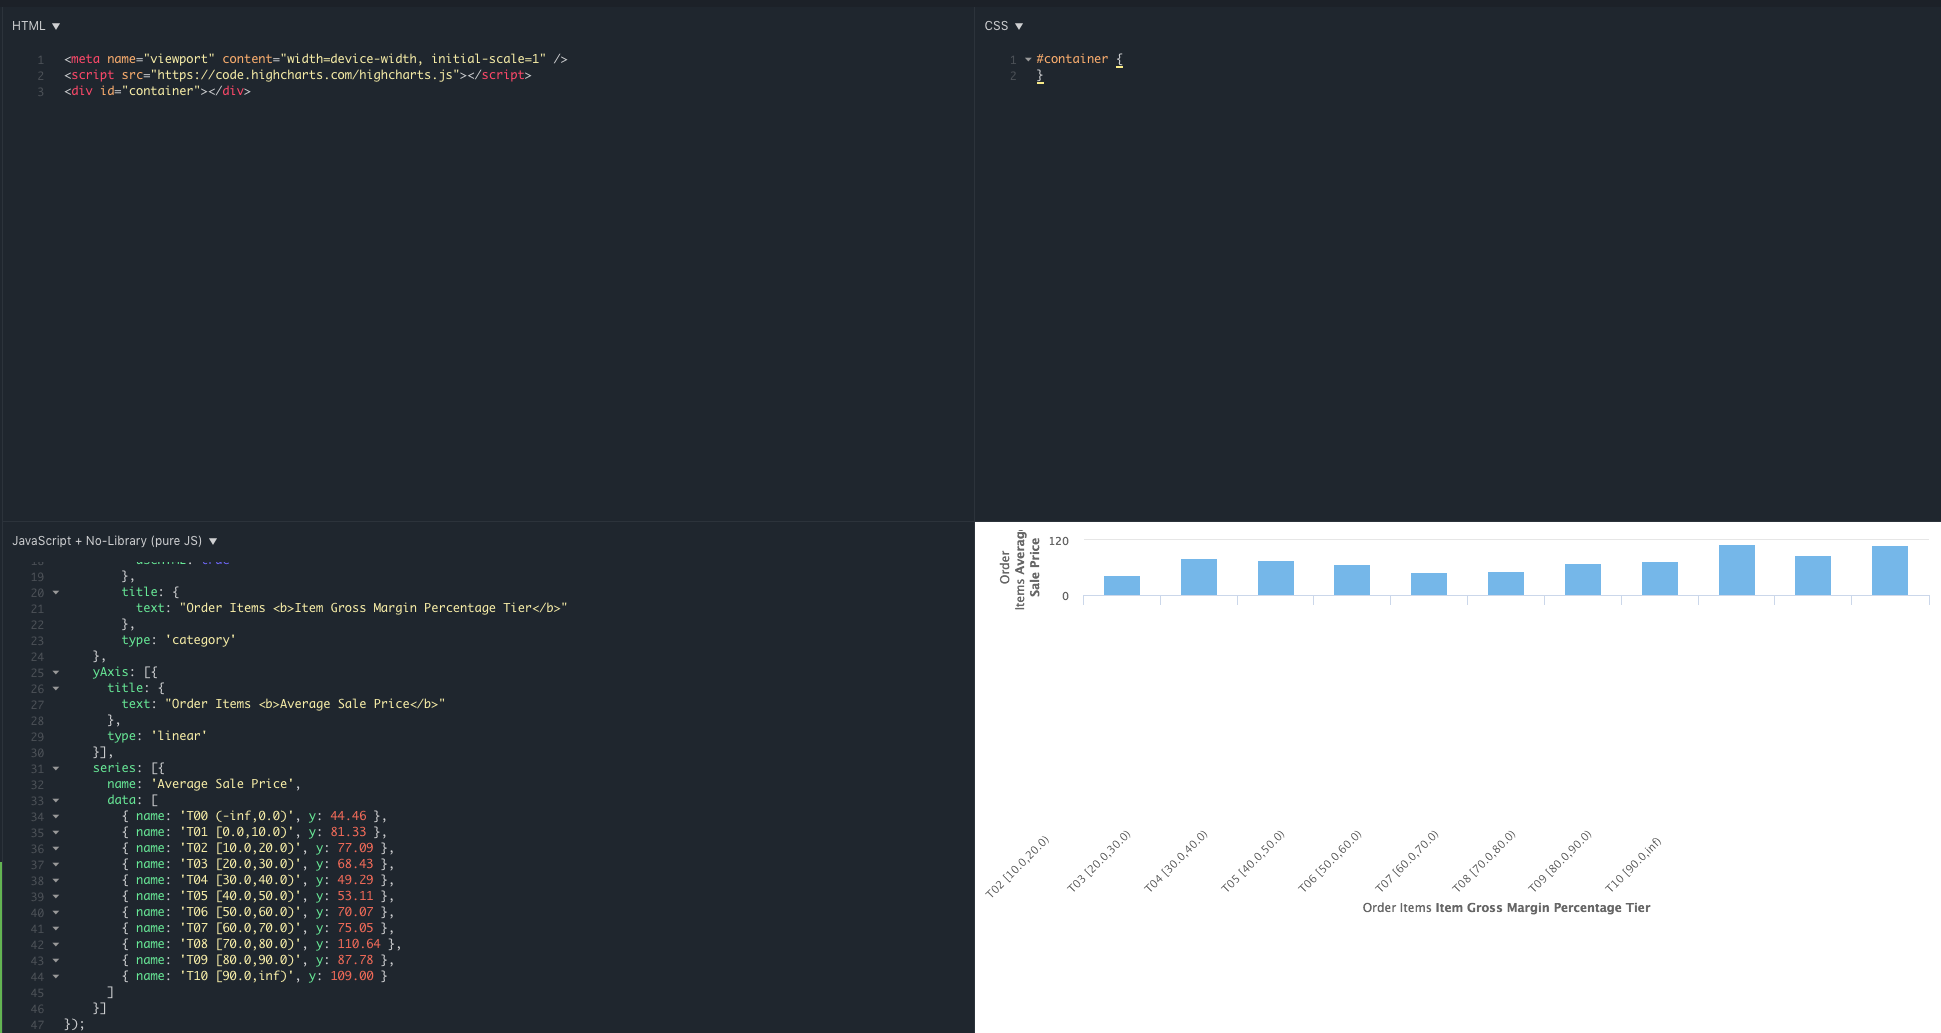Click the 'Item Gross Margin Percentage Tier' code line
Screen dimensions: 1941x1033
(x=352, y=608)
